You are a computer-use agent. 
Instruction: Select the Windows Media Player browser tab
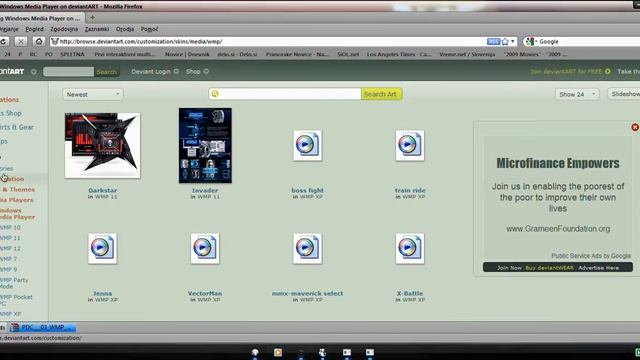pos(41,18)
